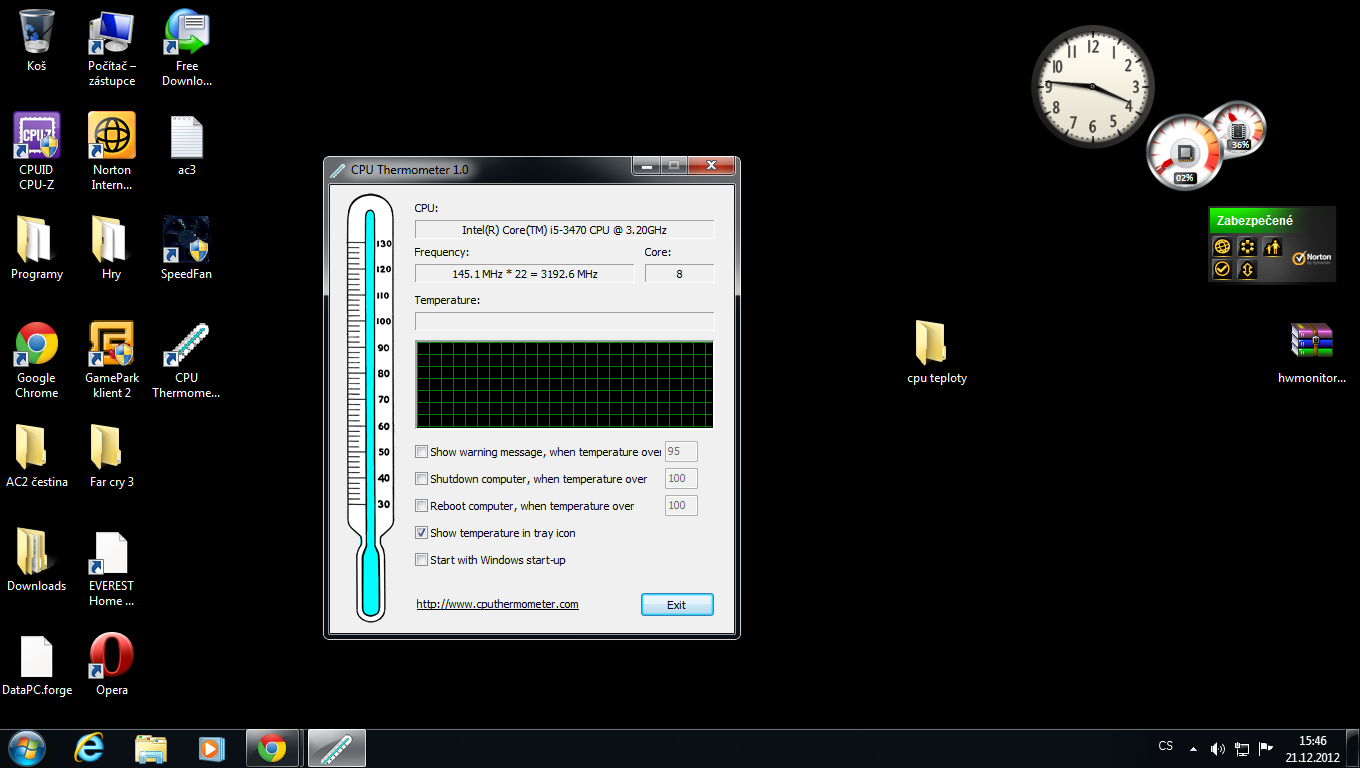Viewport: 1360px width, 768px height.
Task: Select the Hry folder
Action: pos(112,248)
